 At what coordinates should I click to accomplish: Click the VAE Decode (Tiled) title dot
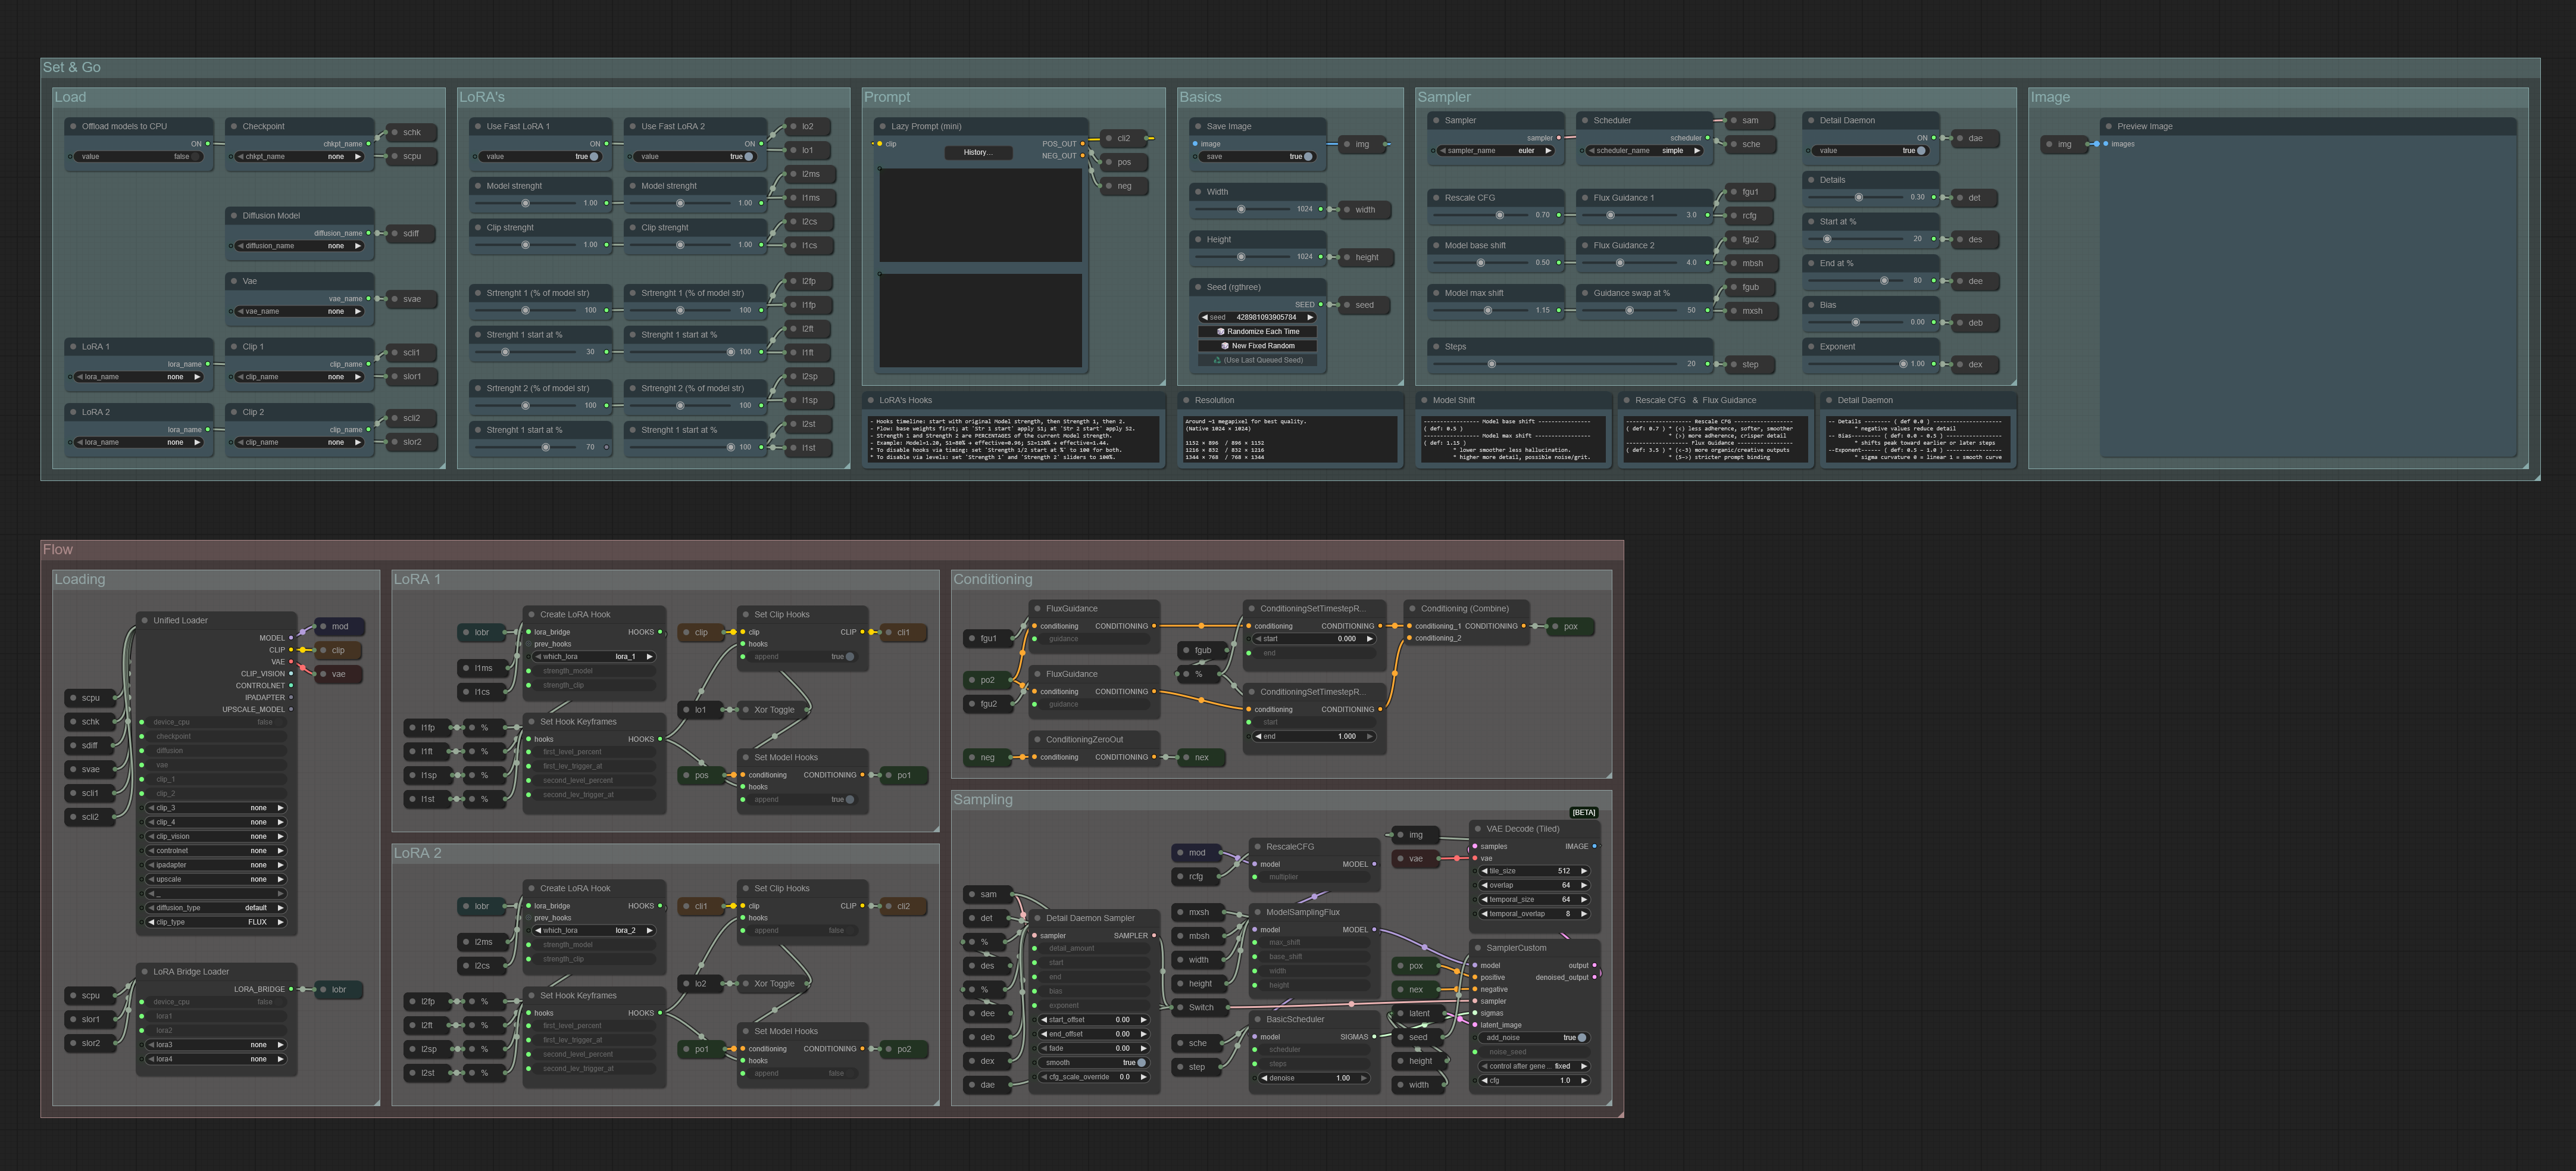[1478, 829]
